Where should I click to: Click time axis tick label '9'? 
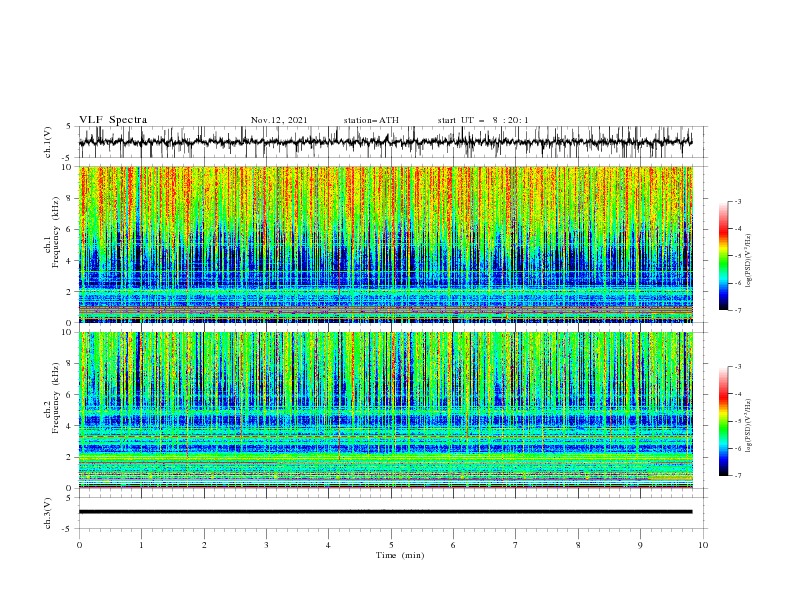pyautogui.click(x=640, y=545)
